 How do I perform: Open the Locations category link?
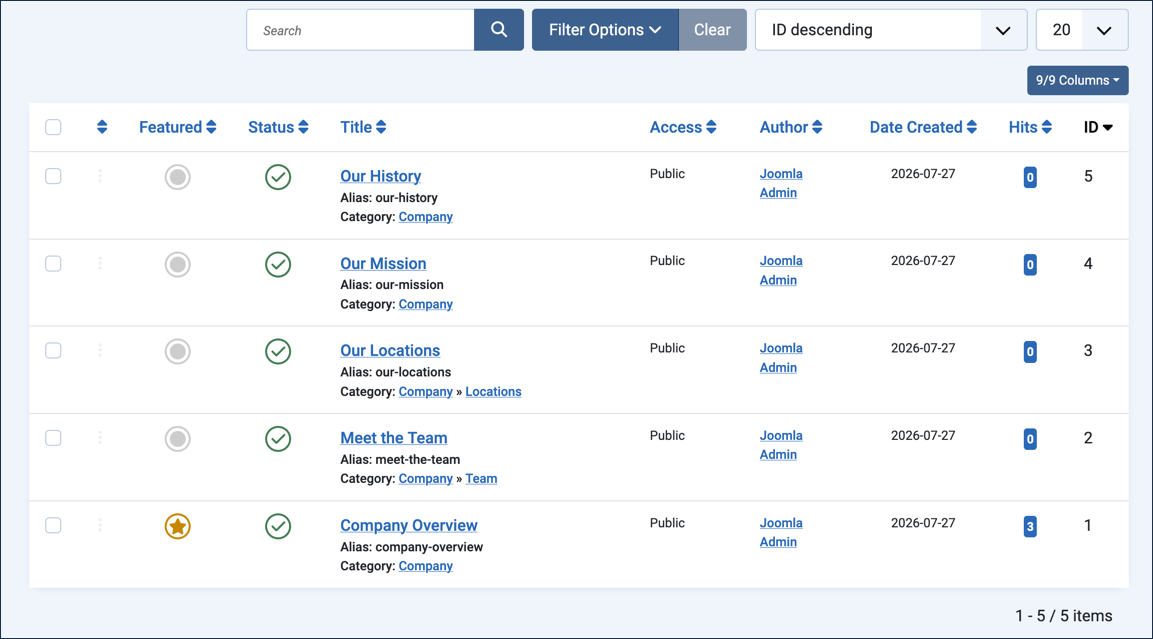click(493, 392)
